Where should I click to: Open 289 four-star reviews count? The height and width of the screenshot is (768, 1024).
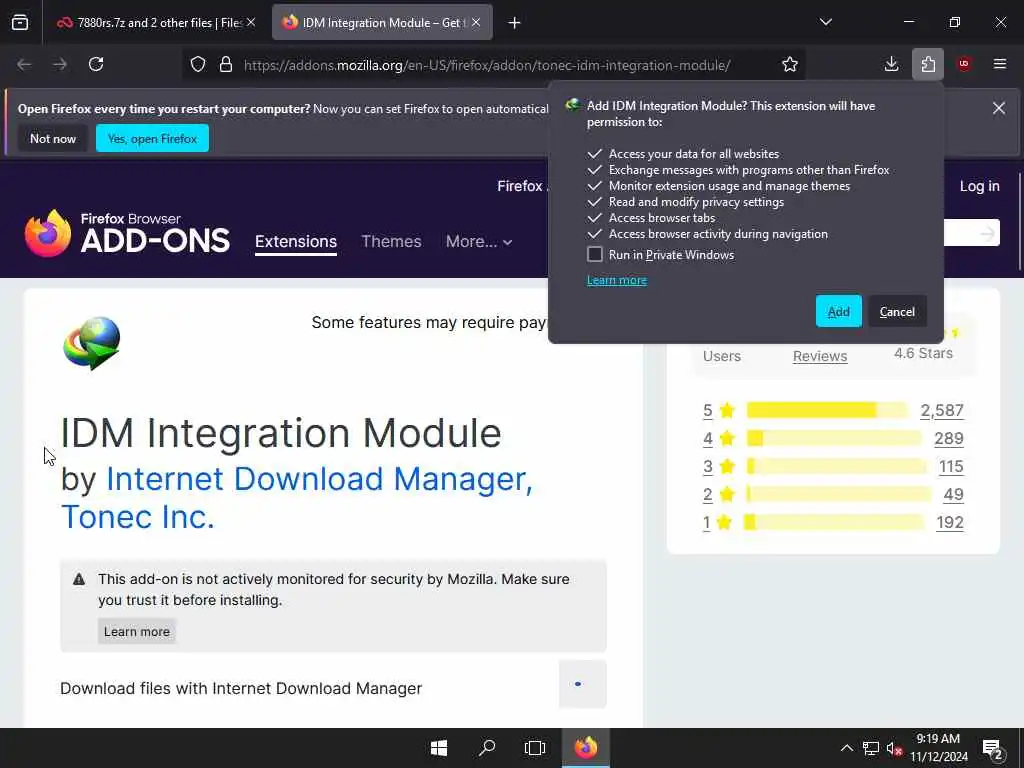pos(948,438)
